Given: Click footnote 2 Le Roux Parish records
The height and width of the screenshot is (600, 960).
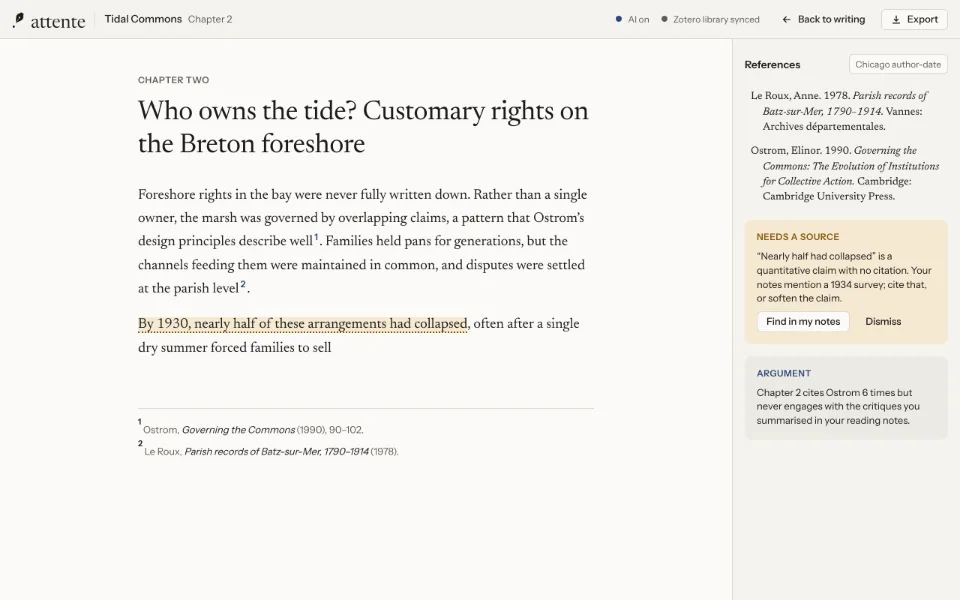Looking at the screenshot, I should [x=268, y=451].
